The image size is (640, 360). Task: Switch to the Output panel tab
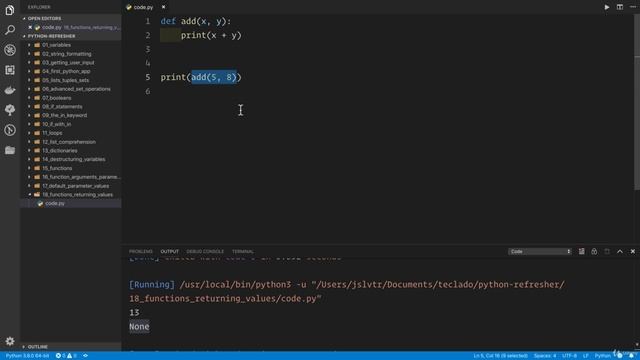coord(169,251)
